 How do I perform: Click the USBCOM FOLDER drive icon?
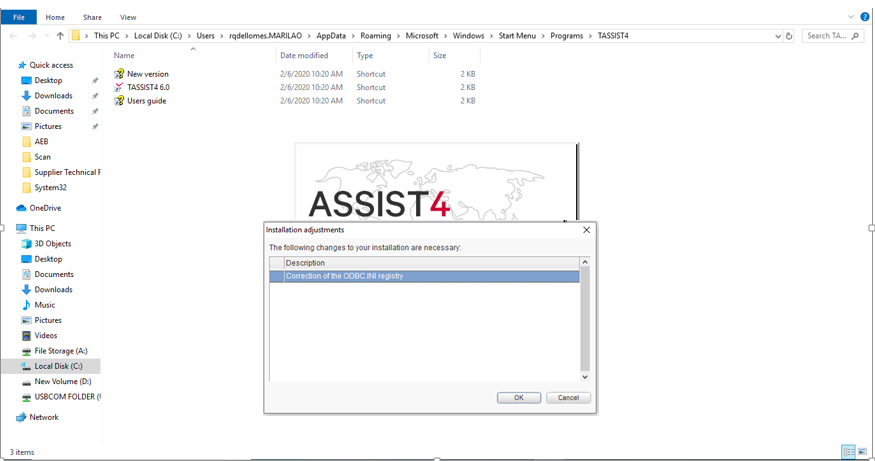[x=26, y=397]
